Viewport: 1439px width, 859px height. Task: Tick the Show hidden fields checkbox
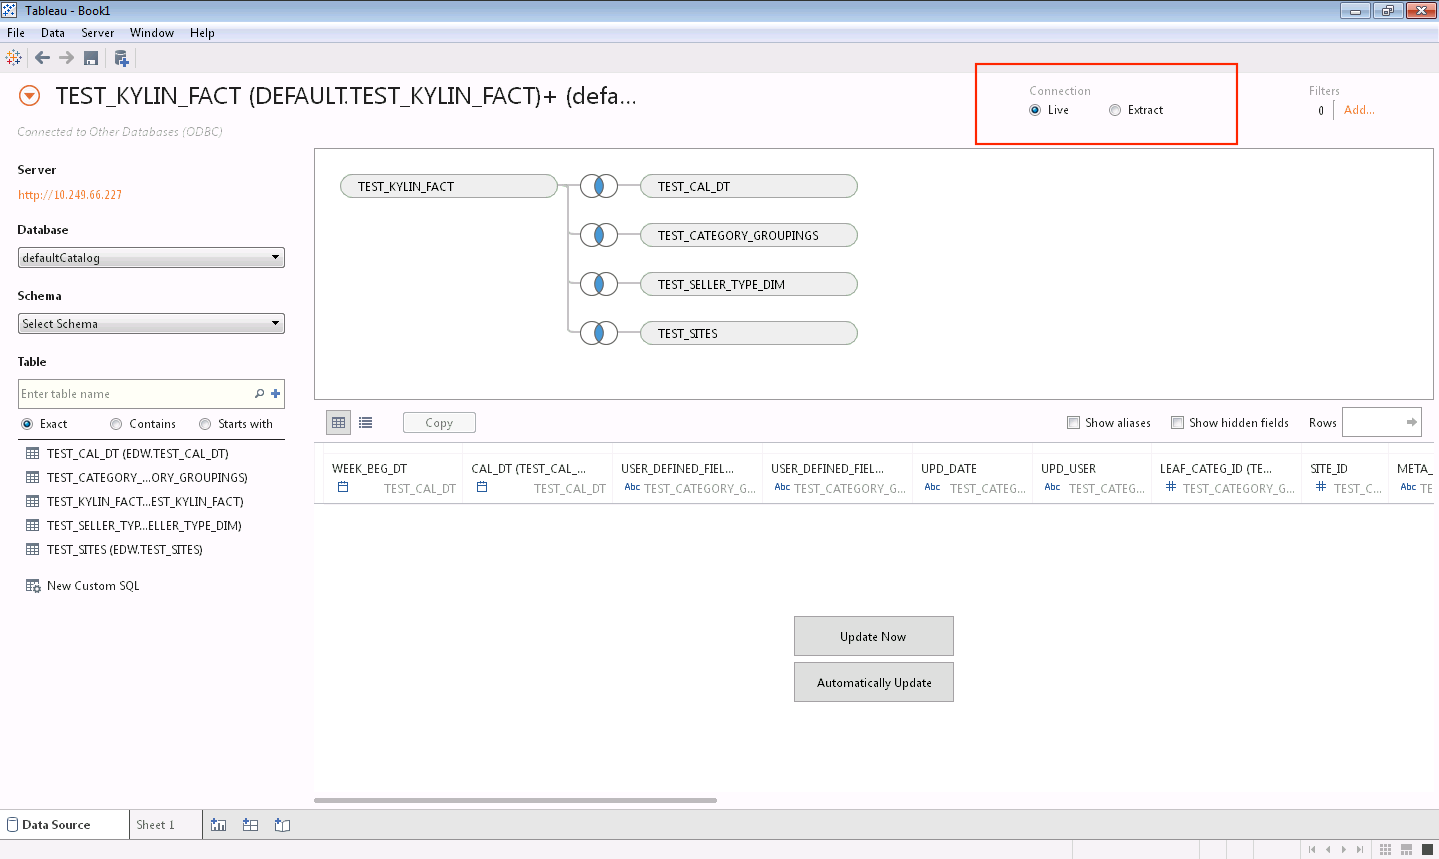coord(1177,423)
